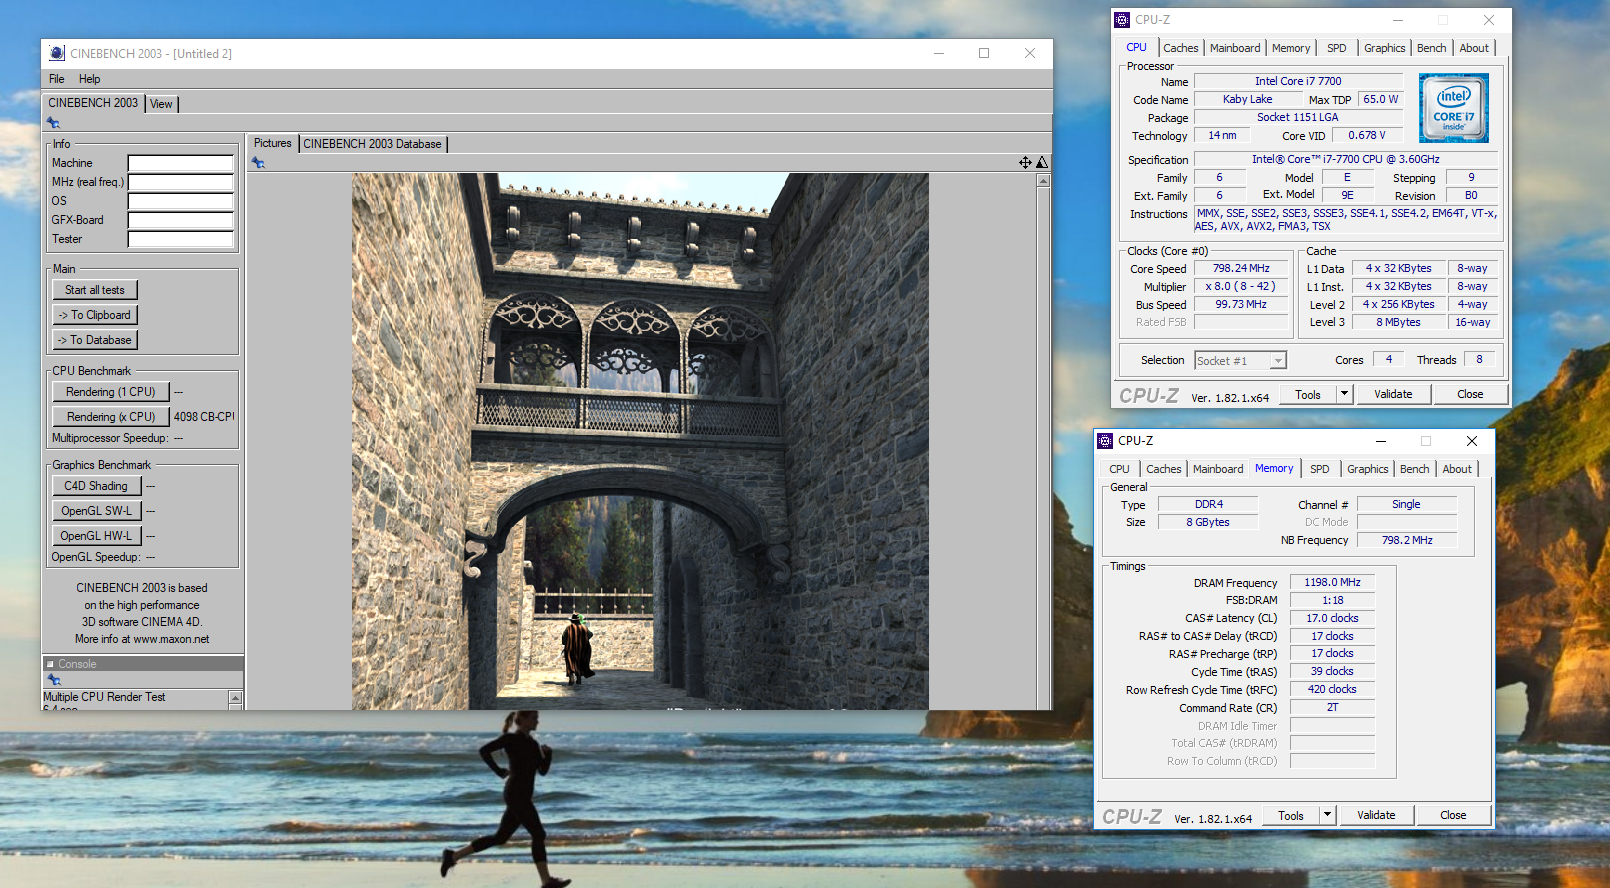Click the Close button in lower CPU-Z window
This screenshot has height=888, width=1610.
click(1453, 815)
